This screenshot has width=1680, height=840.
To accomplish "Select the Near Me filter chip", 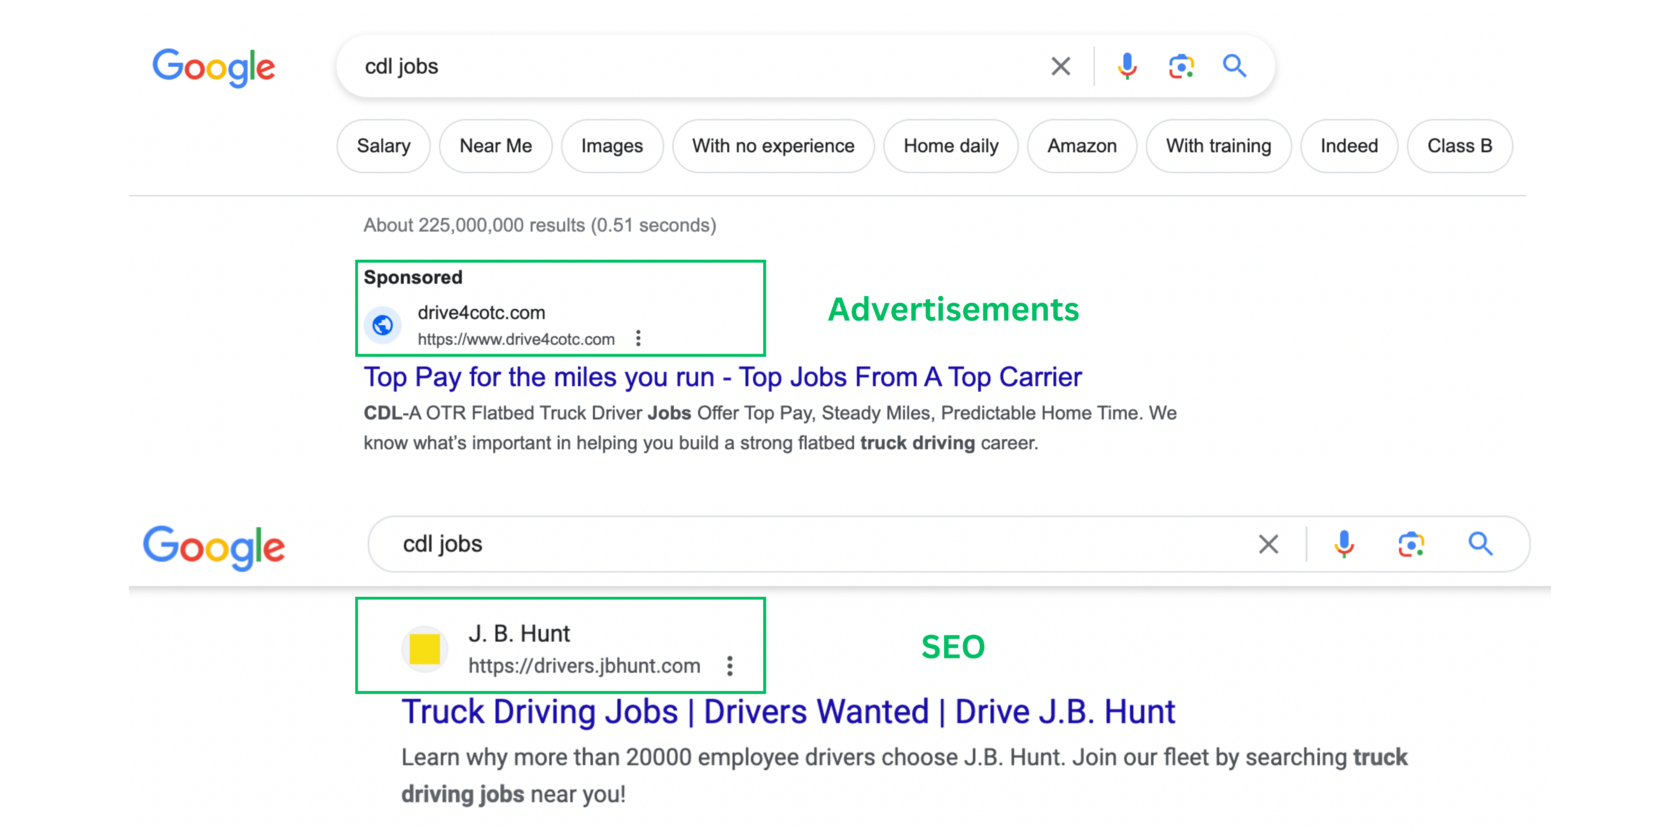I will tap(496, 146).
